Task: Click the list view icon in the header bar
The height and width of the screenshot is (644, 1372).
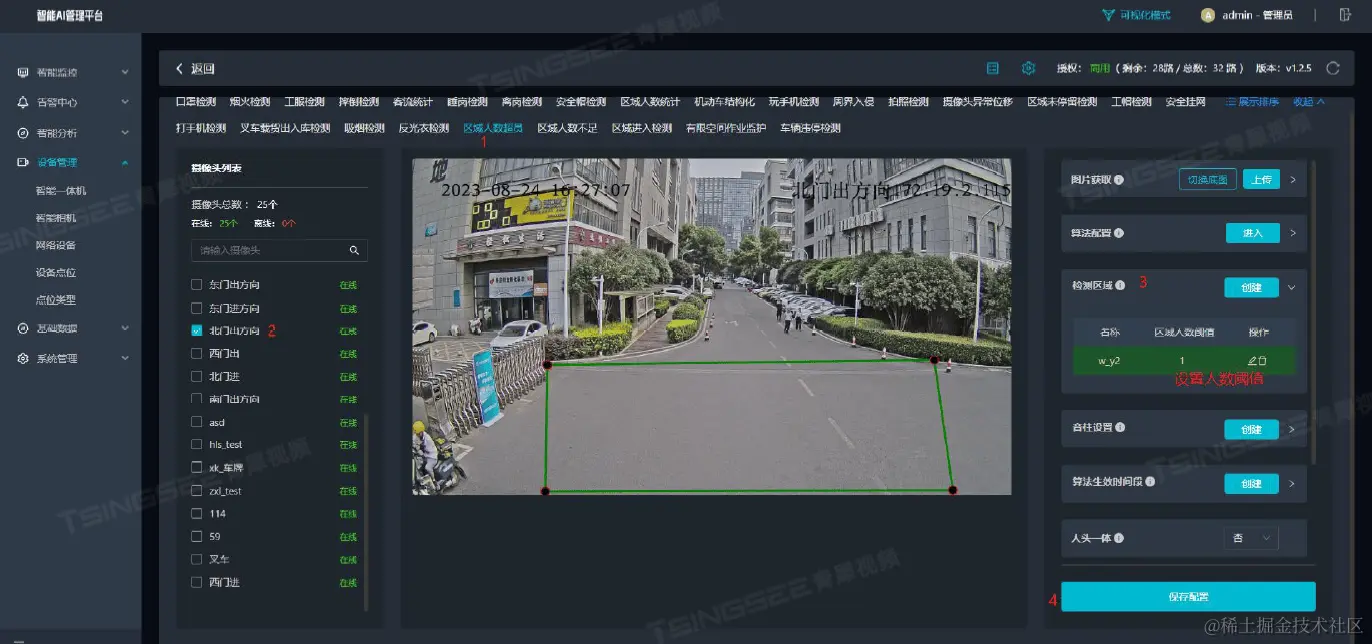Action: tap(993, 68)
